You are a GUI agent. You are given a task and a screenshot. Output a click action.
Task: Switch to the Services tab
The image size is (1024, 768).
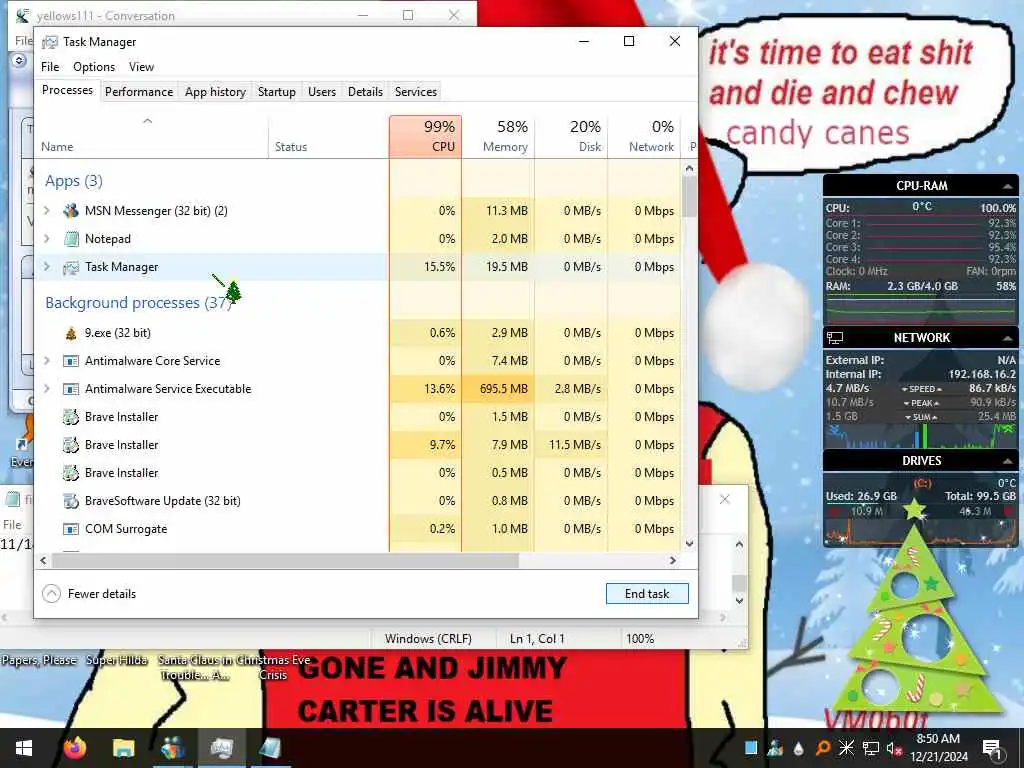click(x=415, y=92)
